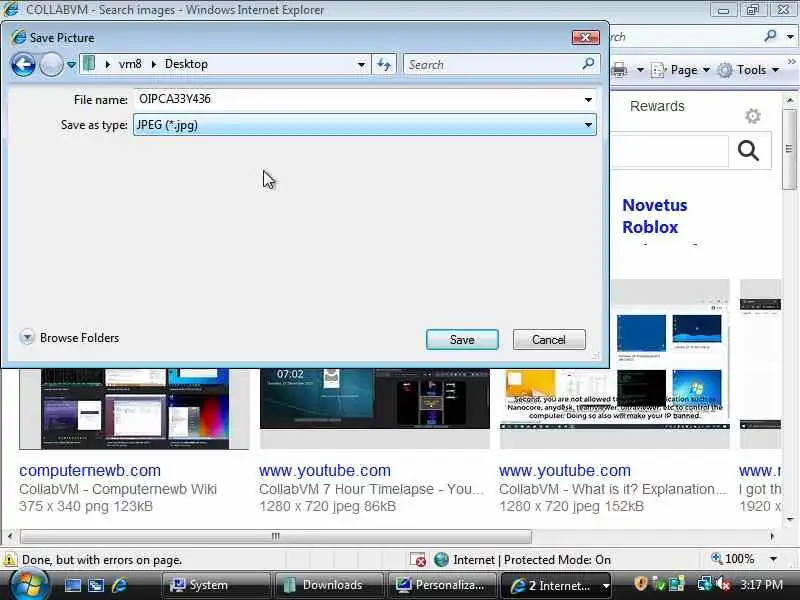This screenshot has width=800, height=600.
Task: Open the Windows Start orb
Action: 28,585
